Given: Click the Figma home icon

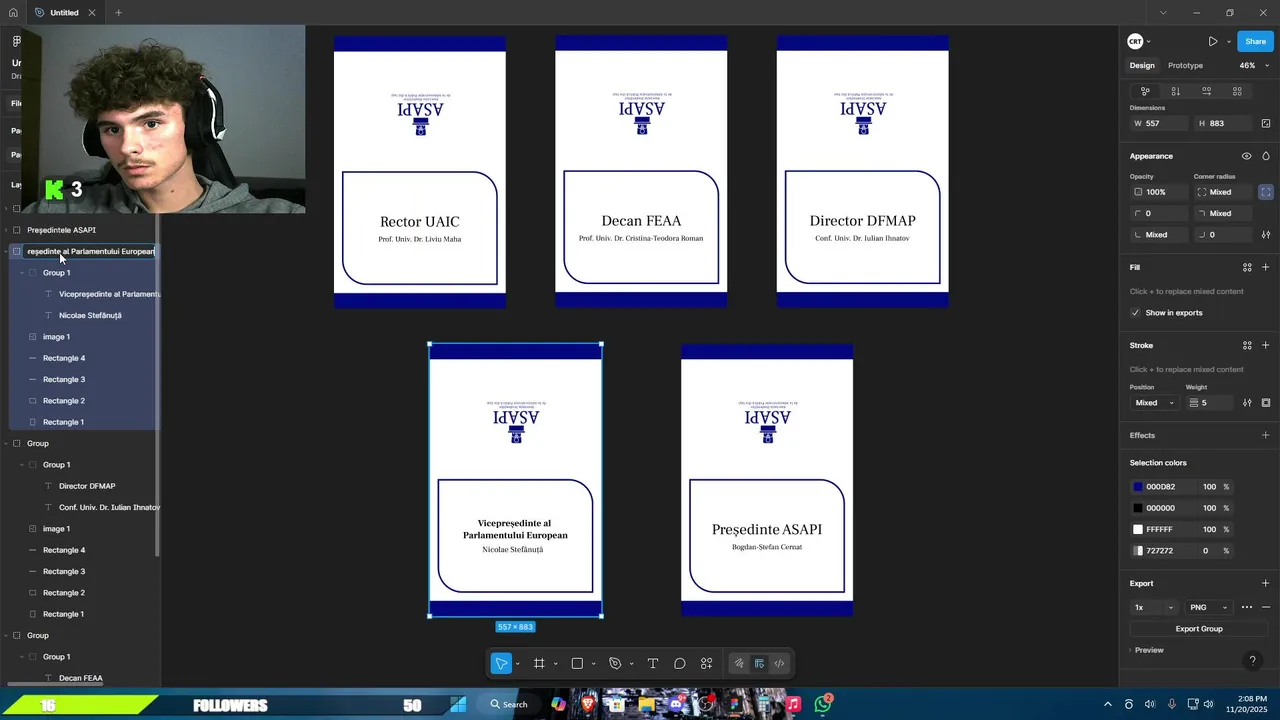Looking at the screenshot, I should tap(13, 13).
